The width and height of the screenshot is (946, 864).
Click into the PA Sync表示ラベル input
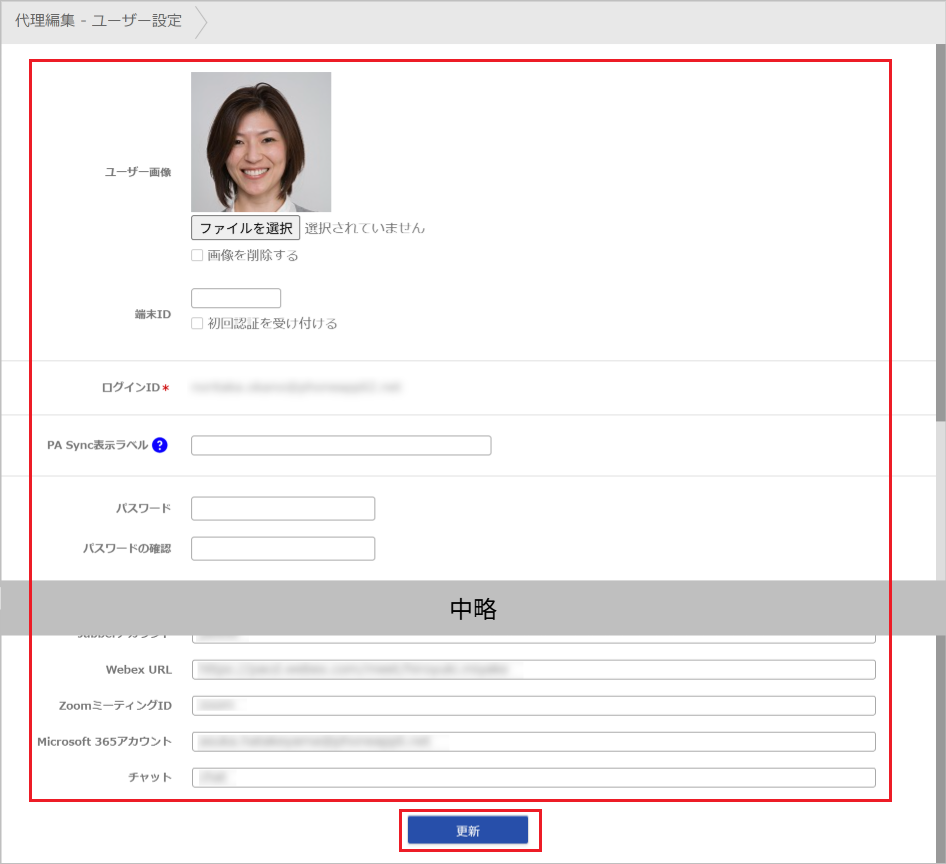(x=341, y=446)
